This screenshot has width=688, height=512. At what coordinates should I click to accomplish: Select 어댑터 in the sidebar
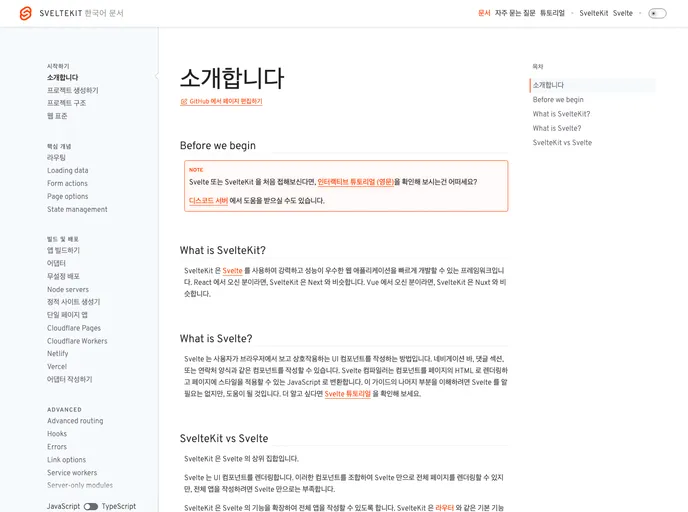coord(56,263)
